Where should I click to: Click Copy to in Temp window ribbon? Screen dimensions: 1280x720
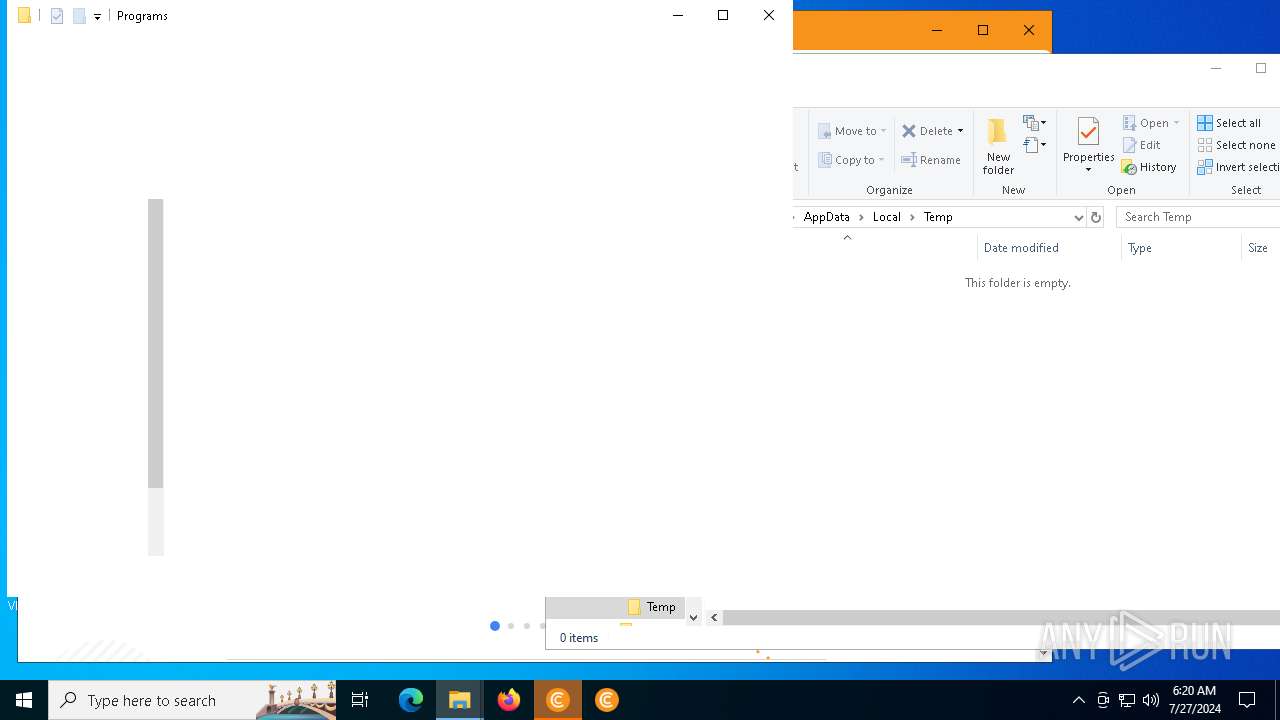(x=851, y=160)
